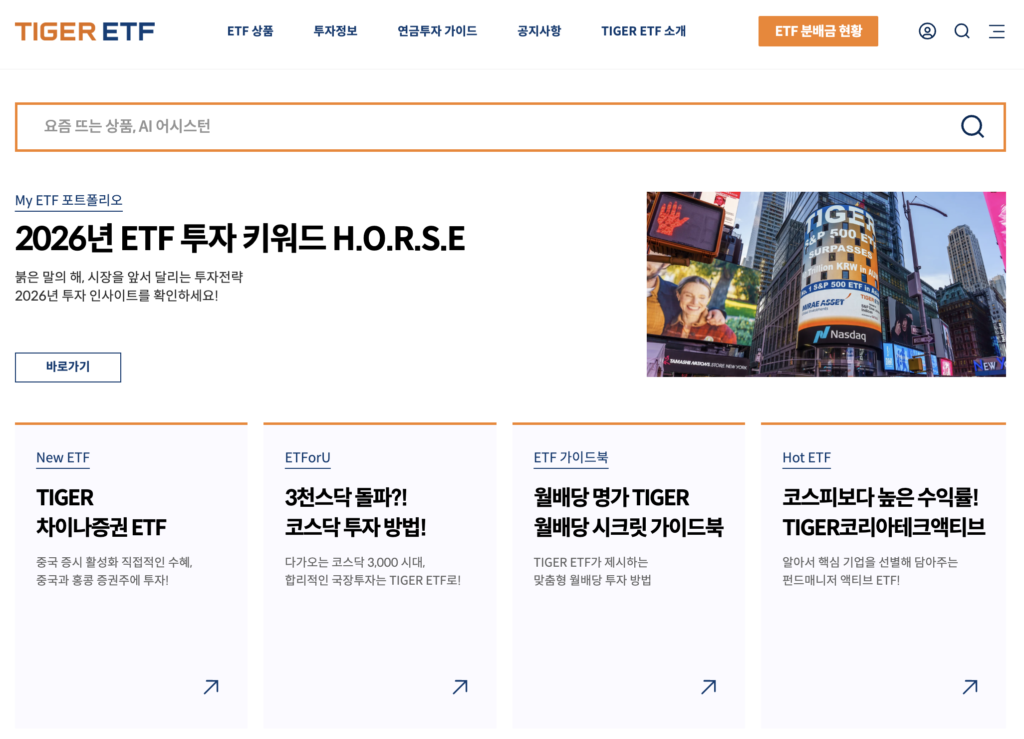Screen dimensions: 1024x739
Task: Click the header search magnifier icon
Action: pyautogui.click(x=962, y=31)
